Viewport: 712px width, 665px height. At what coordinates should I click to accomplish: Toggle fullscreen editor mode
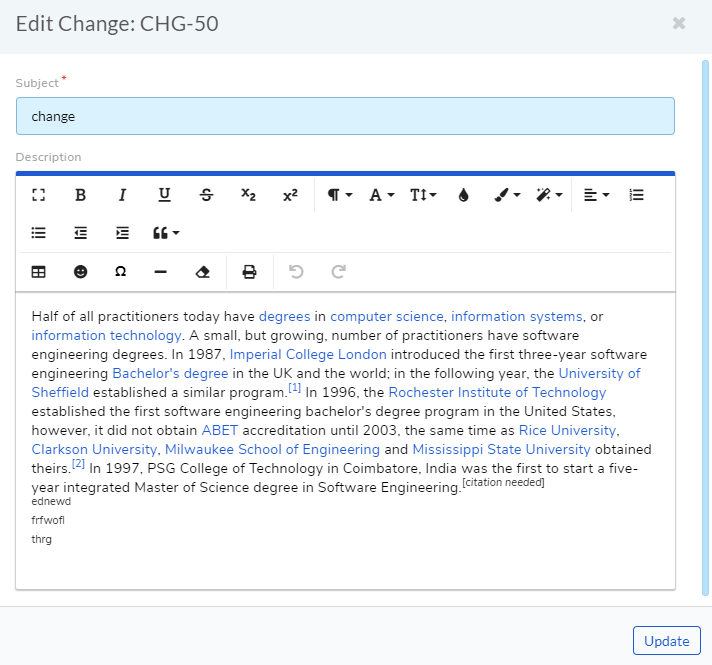click(39, 195)
